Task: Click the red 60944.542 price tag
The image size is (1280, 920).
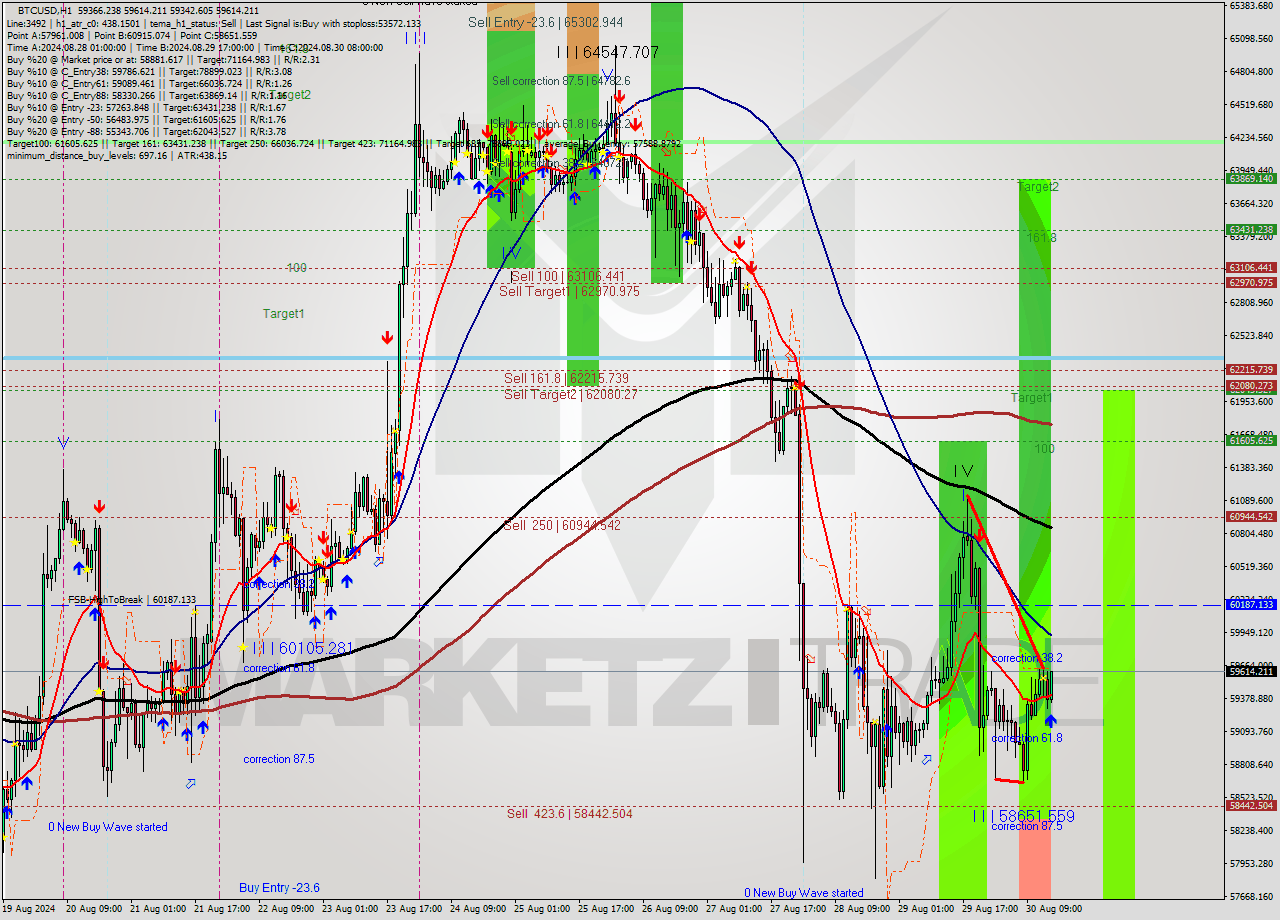Action: 1250,517
